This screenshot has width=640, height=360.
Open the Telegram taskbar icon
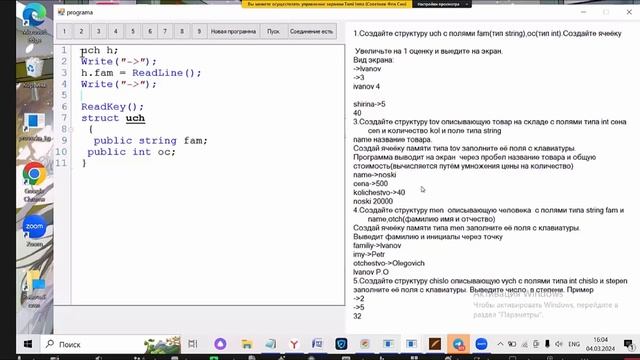click(458, 344)
